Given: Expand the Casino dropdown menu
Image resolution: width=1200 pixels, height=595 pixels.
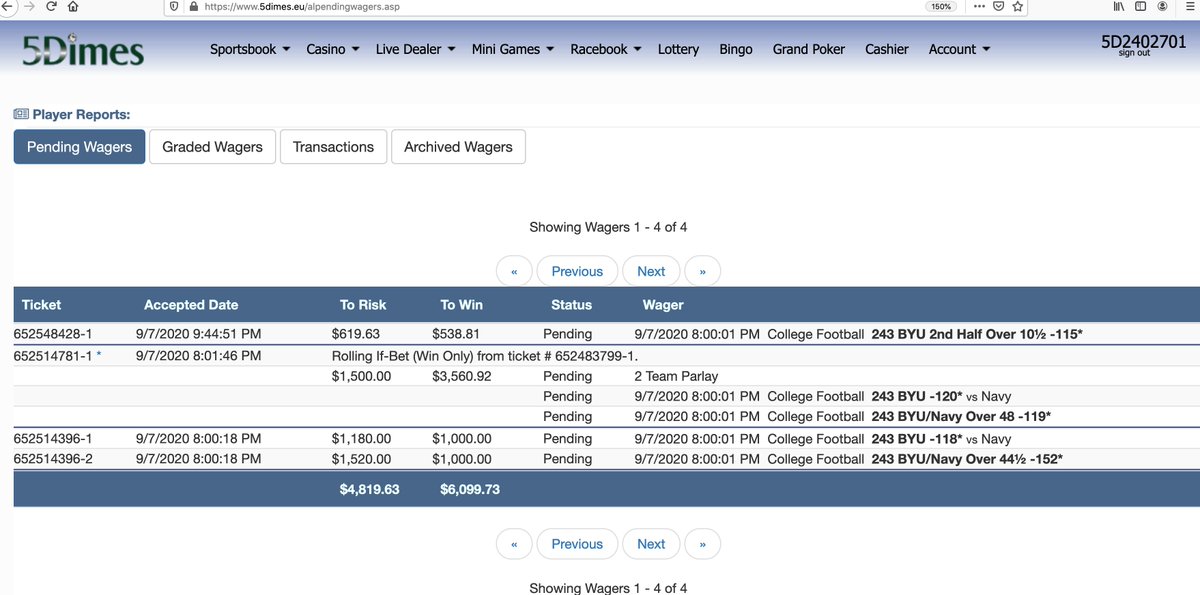Looking at the screenshot, I should tap(333, 49).
